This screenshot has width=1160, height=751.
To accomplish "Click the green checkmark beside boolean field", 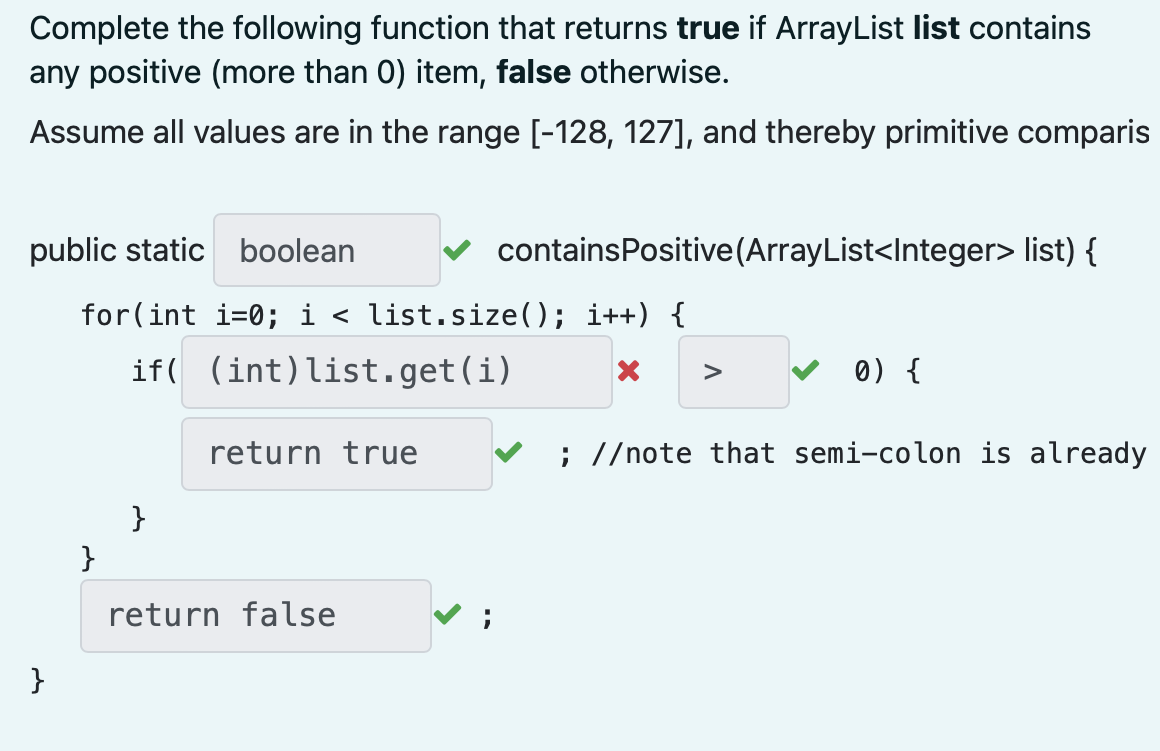I will coord(457,250).
